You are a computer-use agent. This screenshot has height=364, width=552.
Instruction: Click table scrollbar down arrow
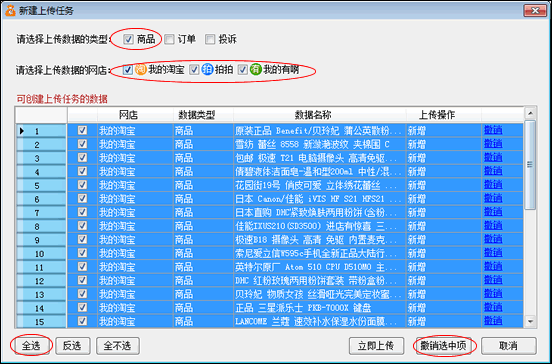[530, 321]
